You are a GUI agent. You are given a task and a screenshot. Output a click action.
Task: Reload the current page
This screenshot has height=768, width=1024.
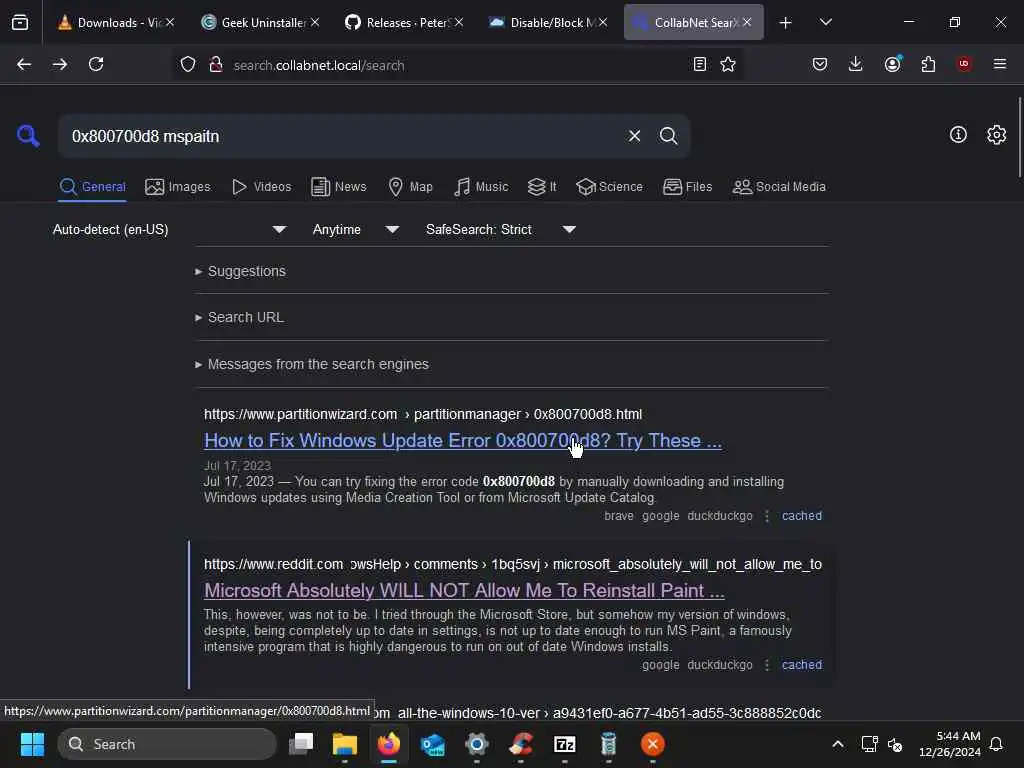(96, 64)
